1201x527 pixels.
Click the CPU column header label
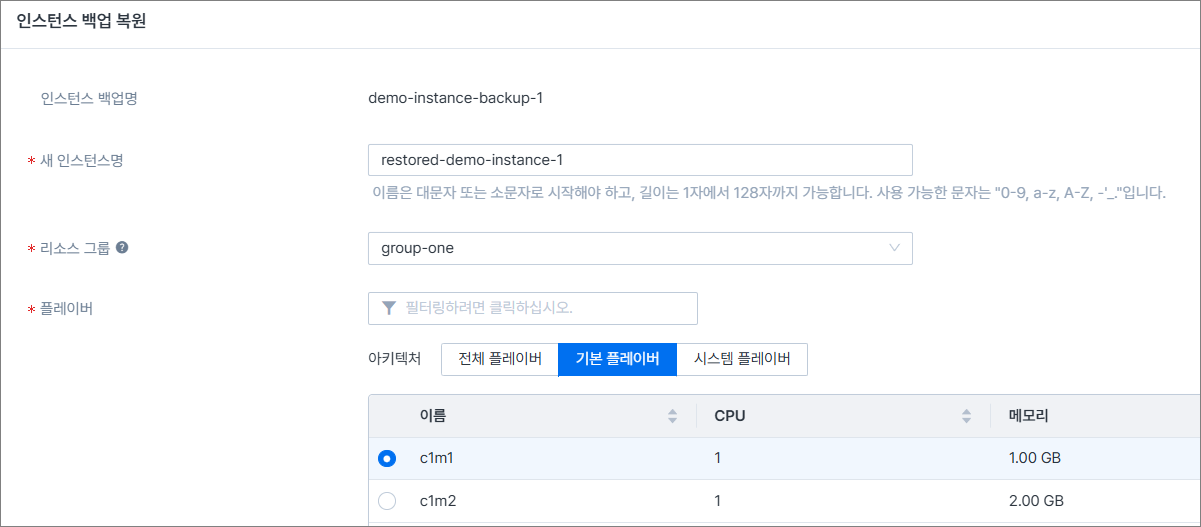730,416
